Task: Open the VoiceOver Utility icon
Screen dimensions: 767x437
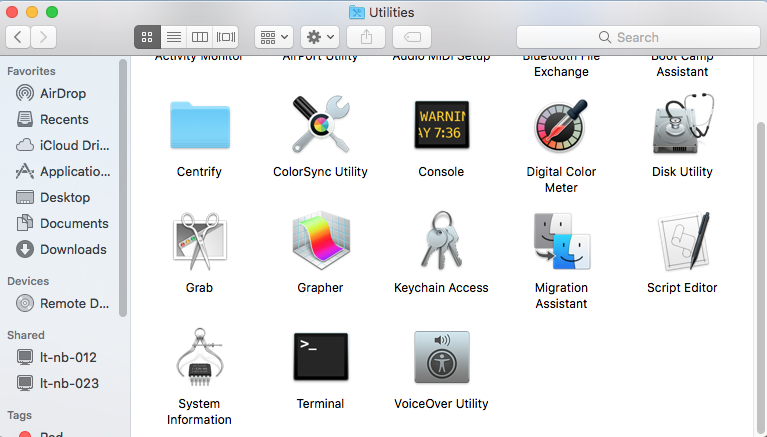Action: [441, 357]
